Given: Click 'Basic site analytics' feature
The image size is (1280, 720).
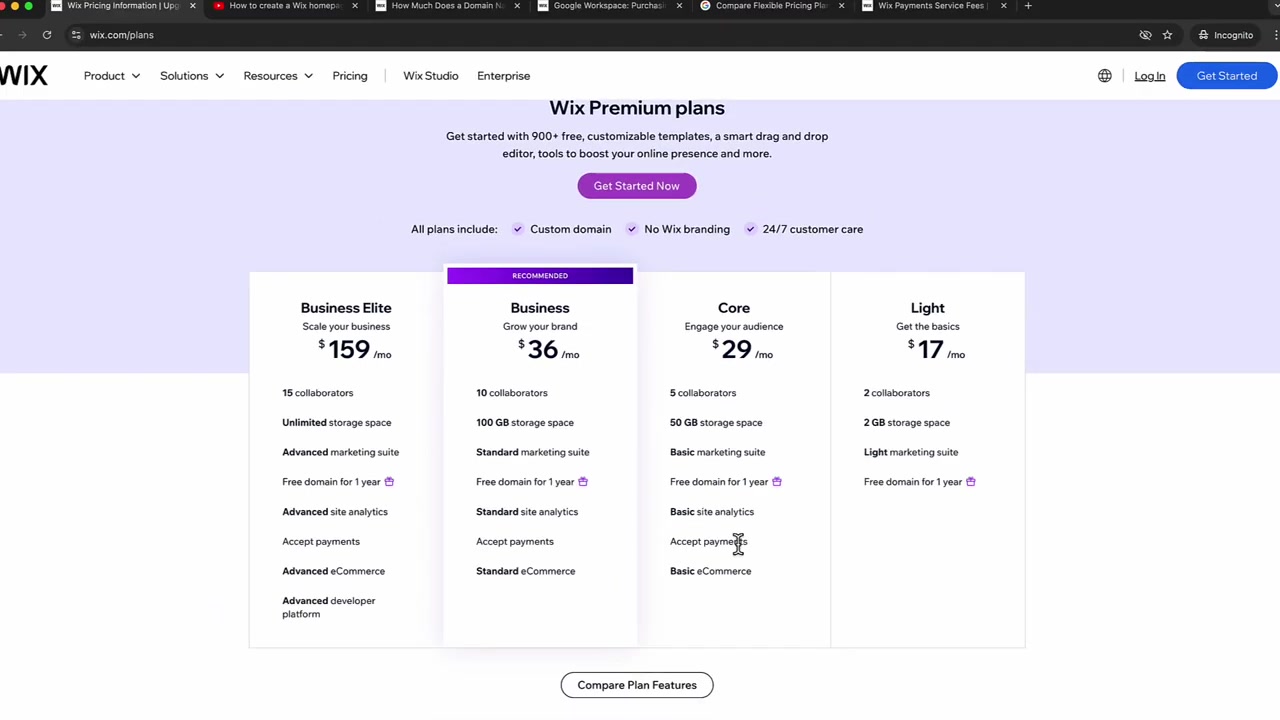Looking at the screenshot, I should (x=712, y=512).
